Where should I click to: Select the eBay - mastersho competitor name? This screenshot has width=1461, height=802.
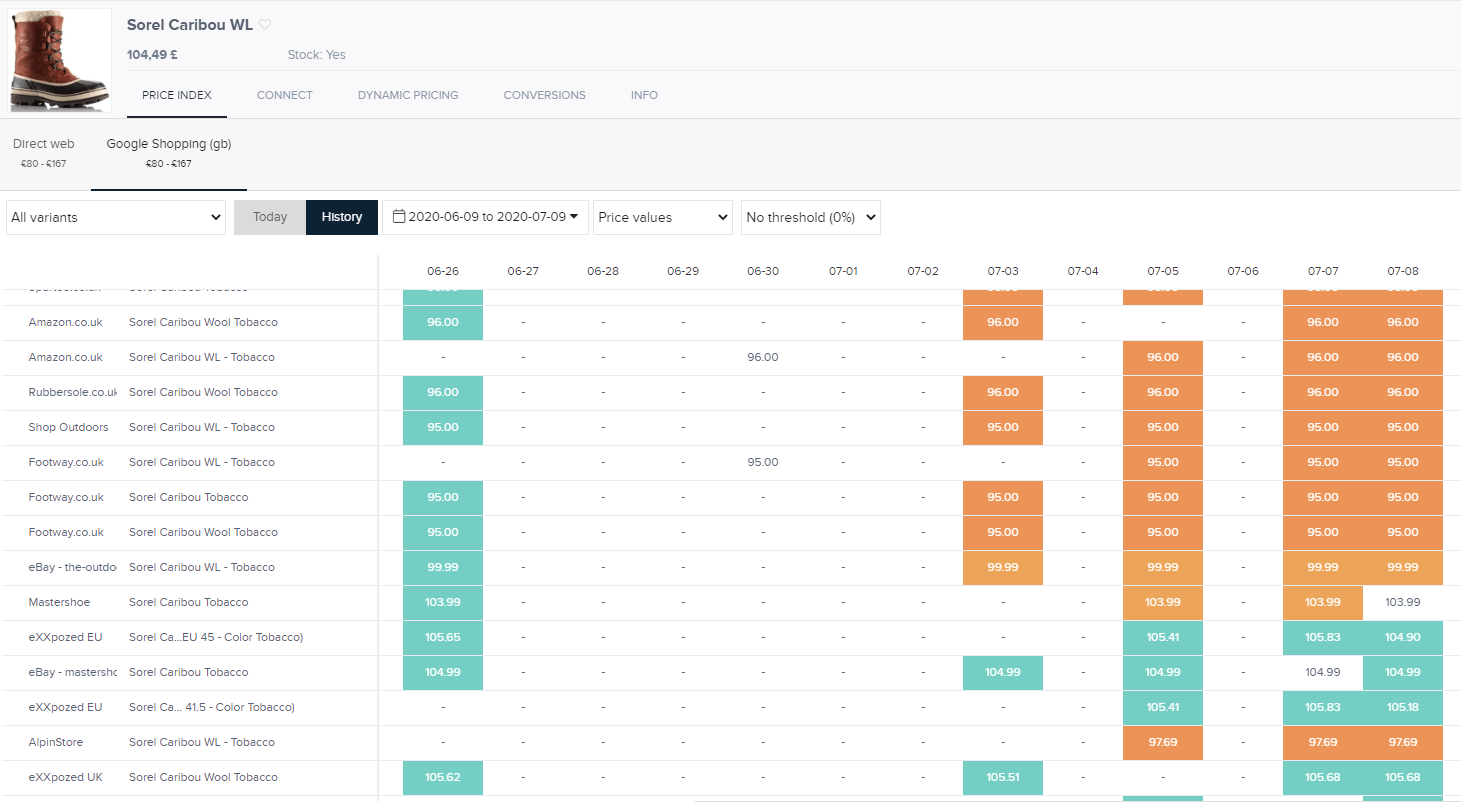(73, 672)
